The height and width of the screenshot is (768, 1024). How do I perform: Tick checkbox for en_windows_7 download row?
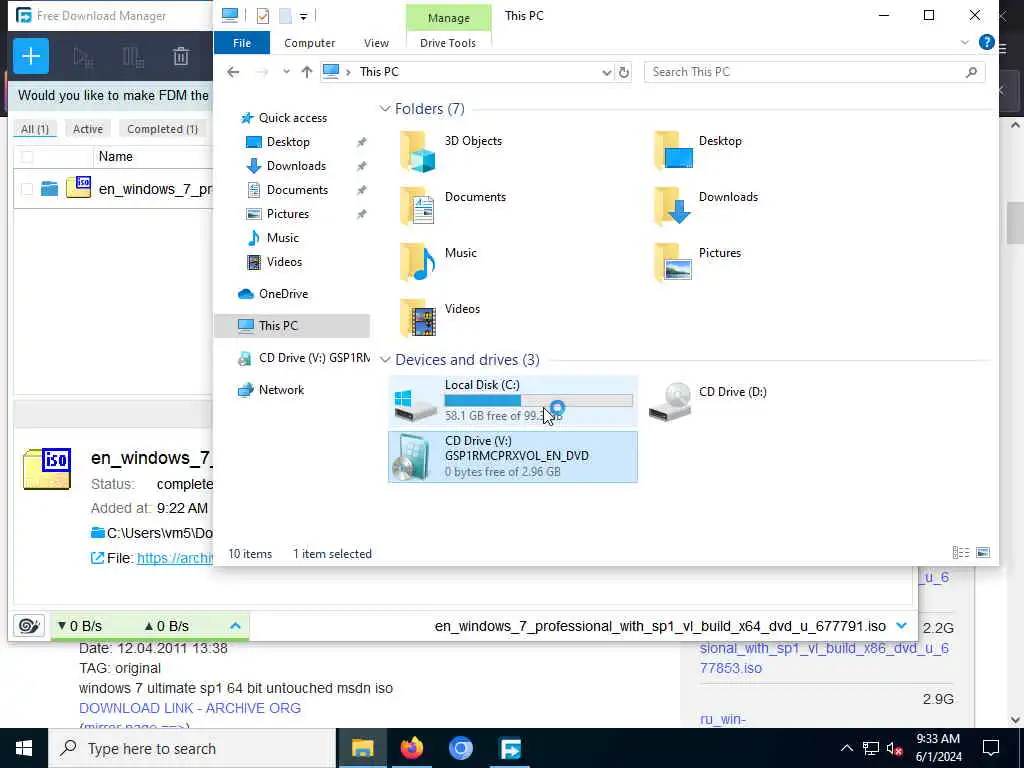[x=27, y=189]
